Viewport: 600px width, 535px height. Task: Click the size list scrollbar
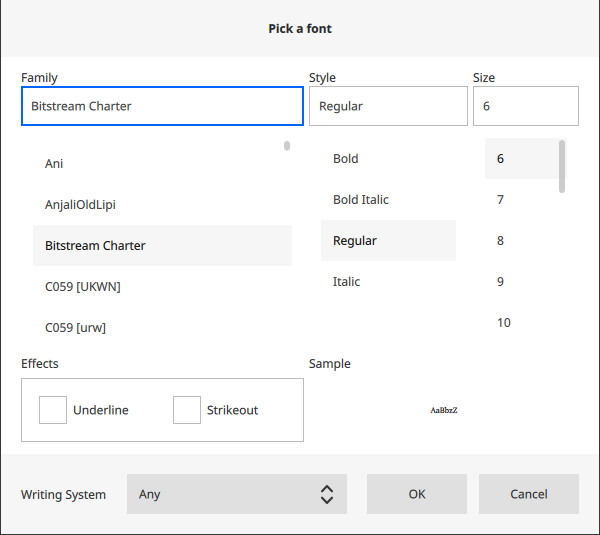pyautogui.click(x=562, y=166)
